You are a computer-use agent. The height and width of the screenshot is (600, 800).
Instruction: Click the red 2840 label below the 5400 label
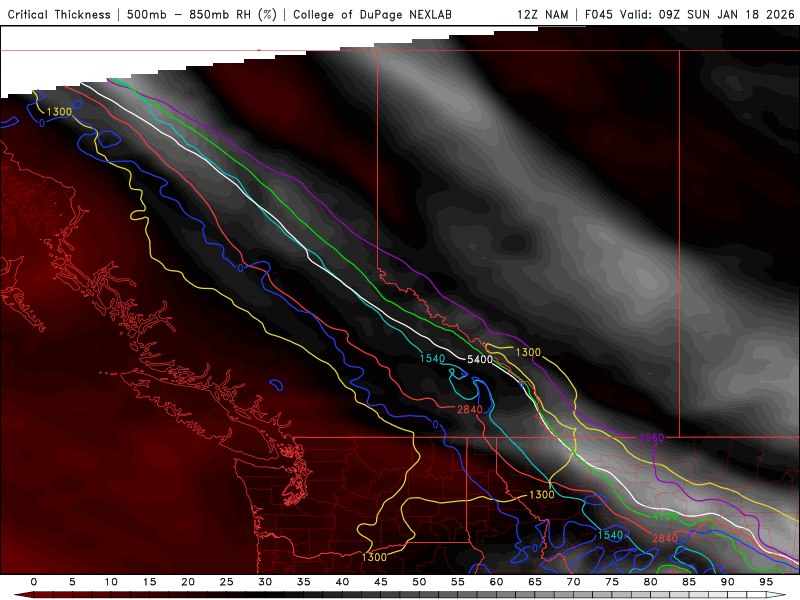(x=470, y=409)
